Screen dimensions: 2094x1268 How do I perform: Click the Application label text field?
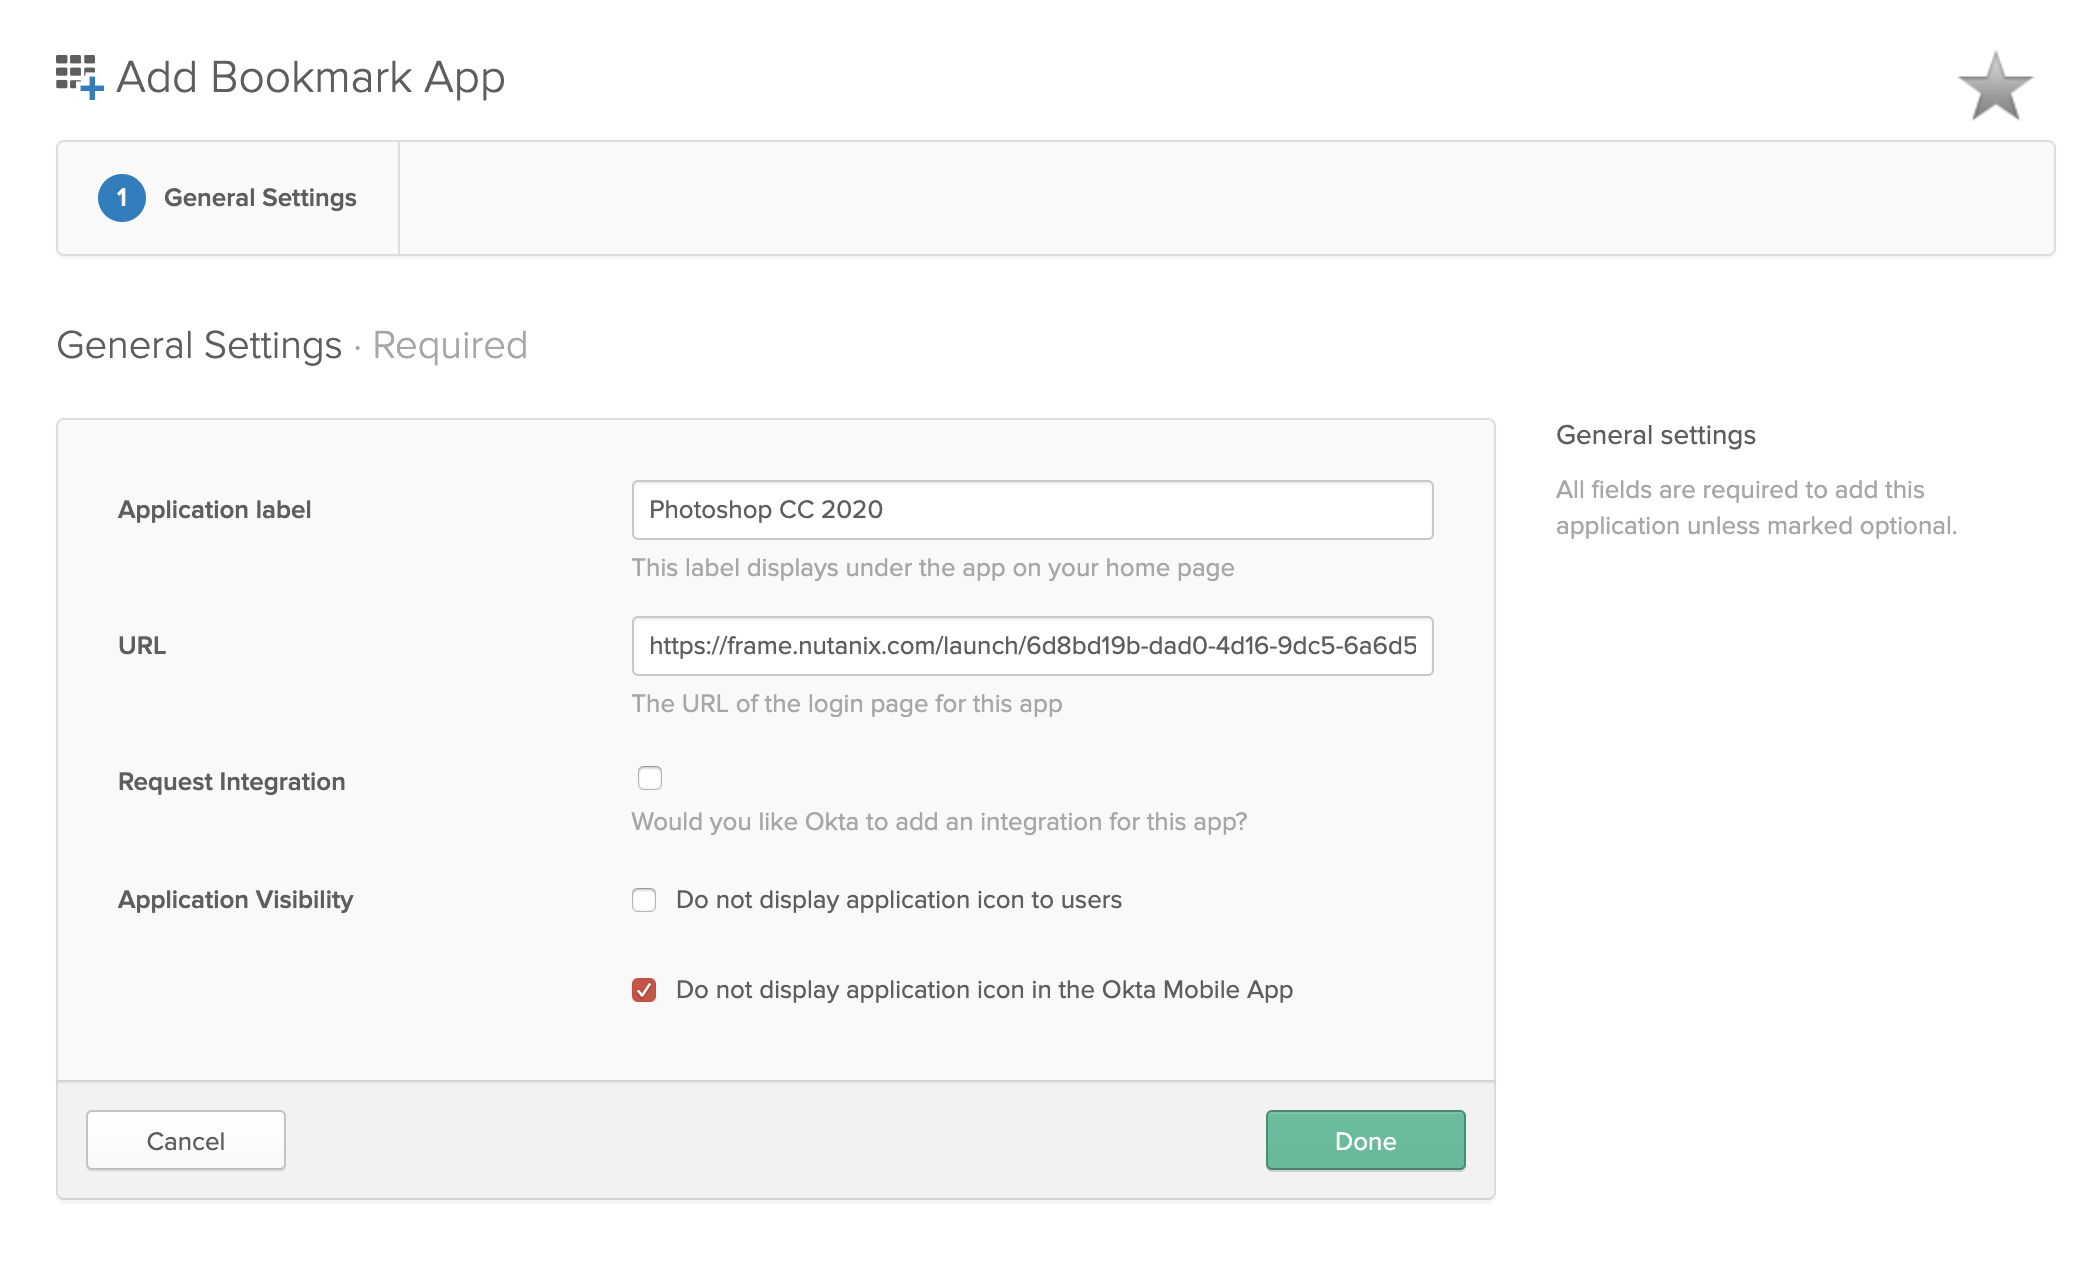pyautogui.click(x=1032, y=510)
